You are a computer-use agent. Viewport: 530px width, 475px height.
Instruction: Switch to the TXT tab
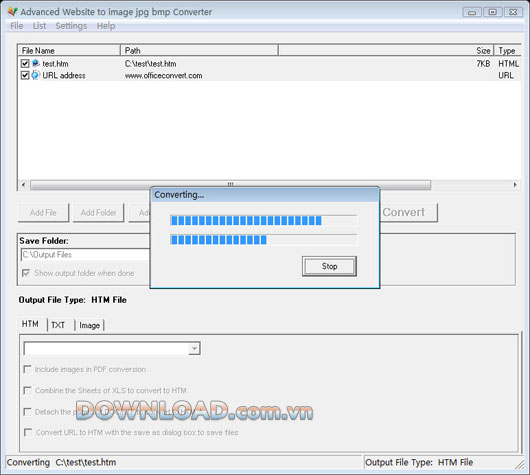pyautogui.click(x=58, y=325)
